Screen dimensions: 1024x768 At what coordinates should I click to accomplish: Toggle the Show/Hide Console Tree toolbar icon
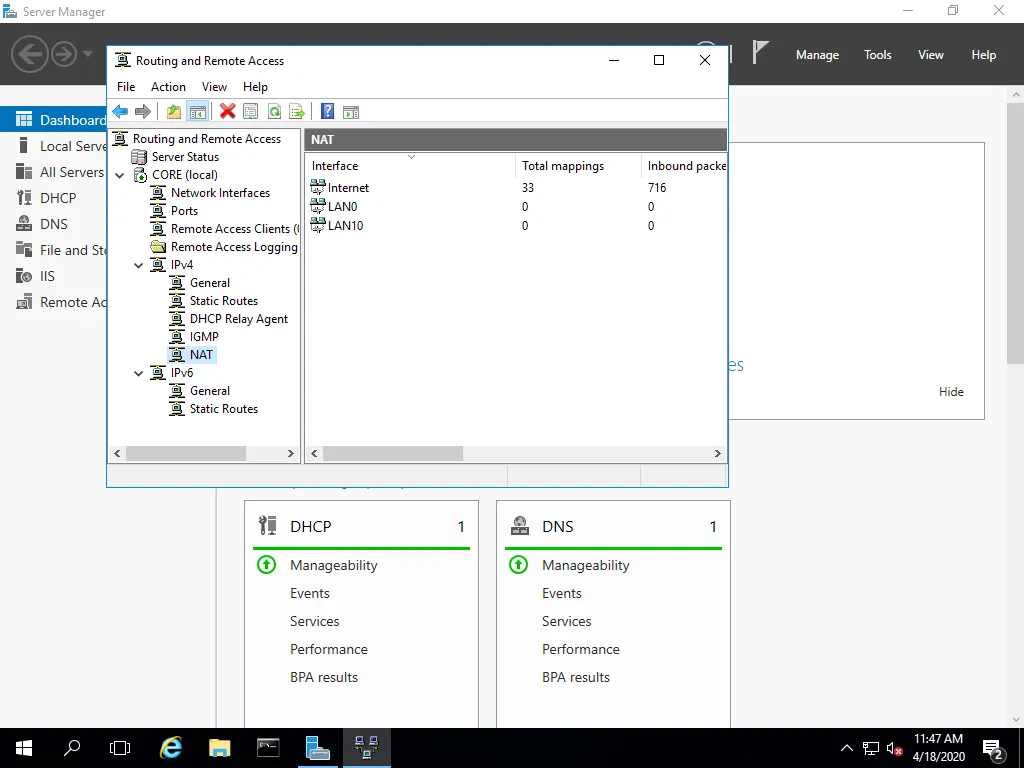(x=197, y=112)
